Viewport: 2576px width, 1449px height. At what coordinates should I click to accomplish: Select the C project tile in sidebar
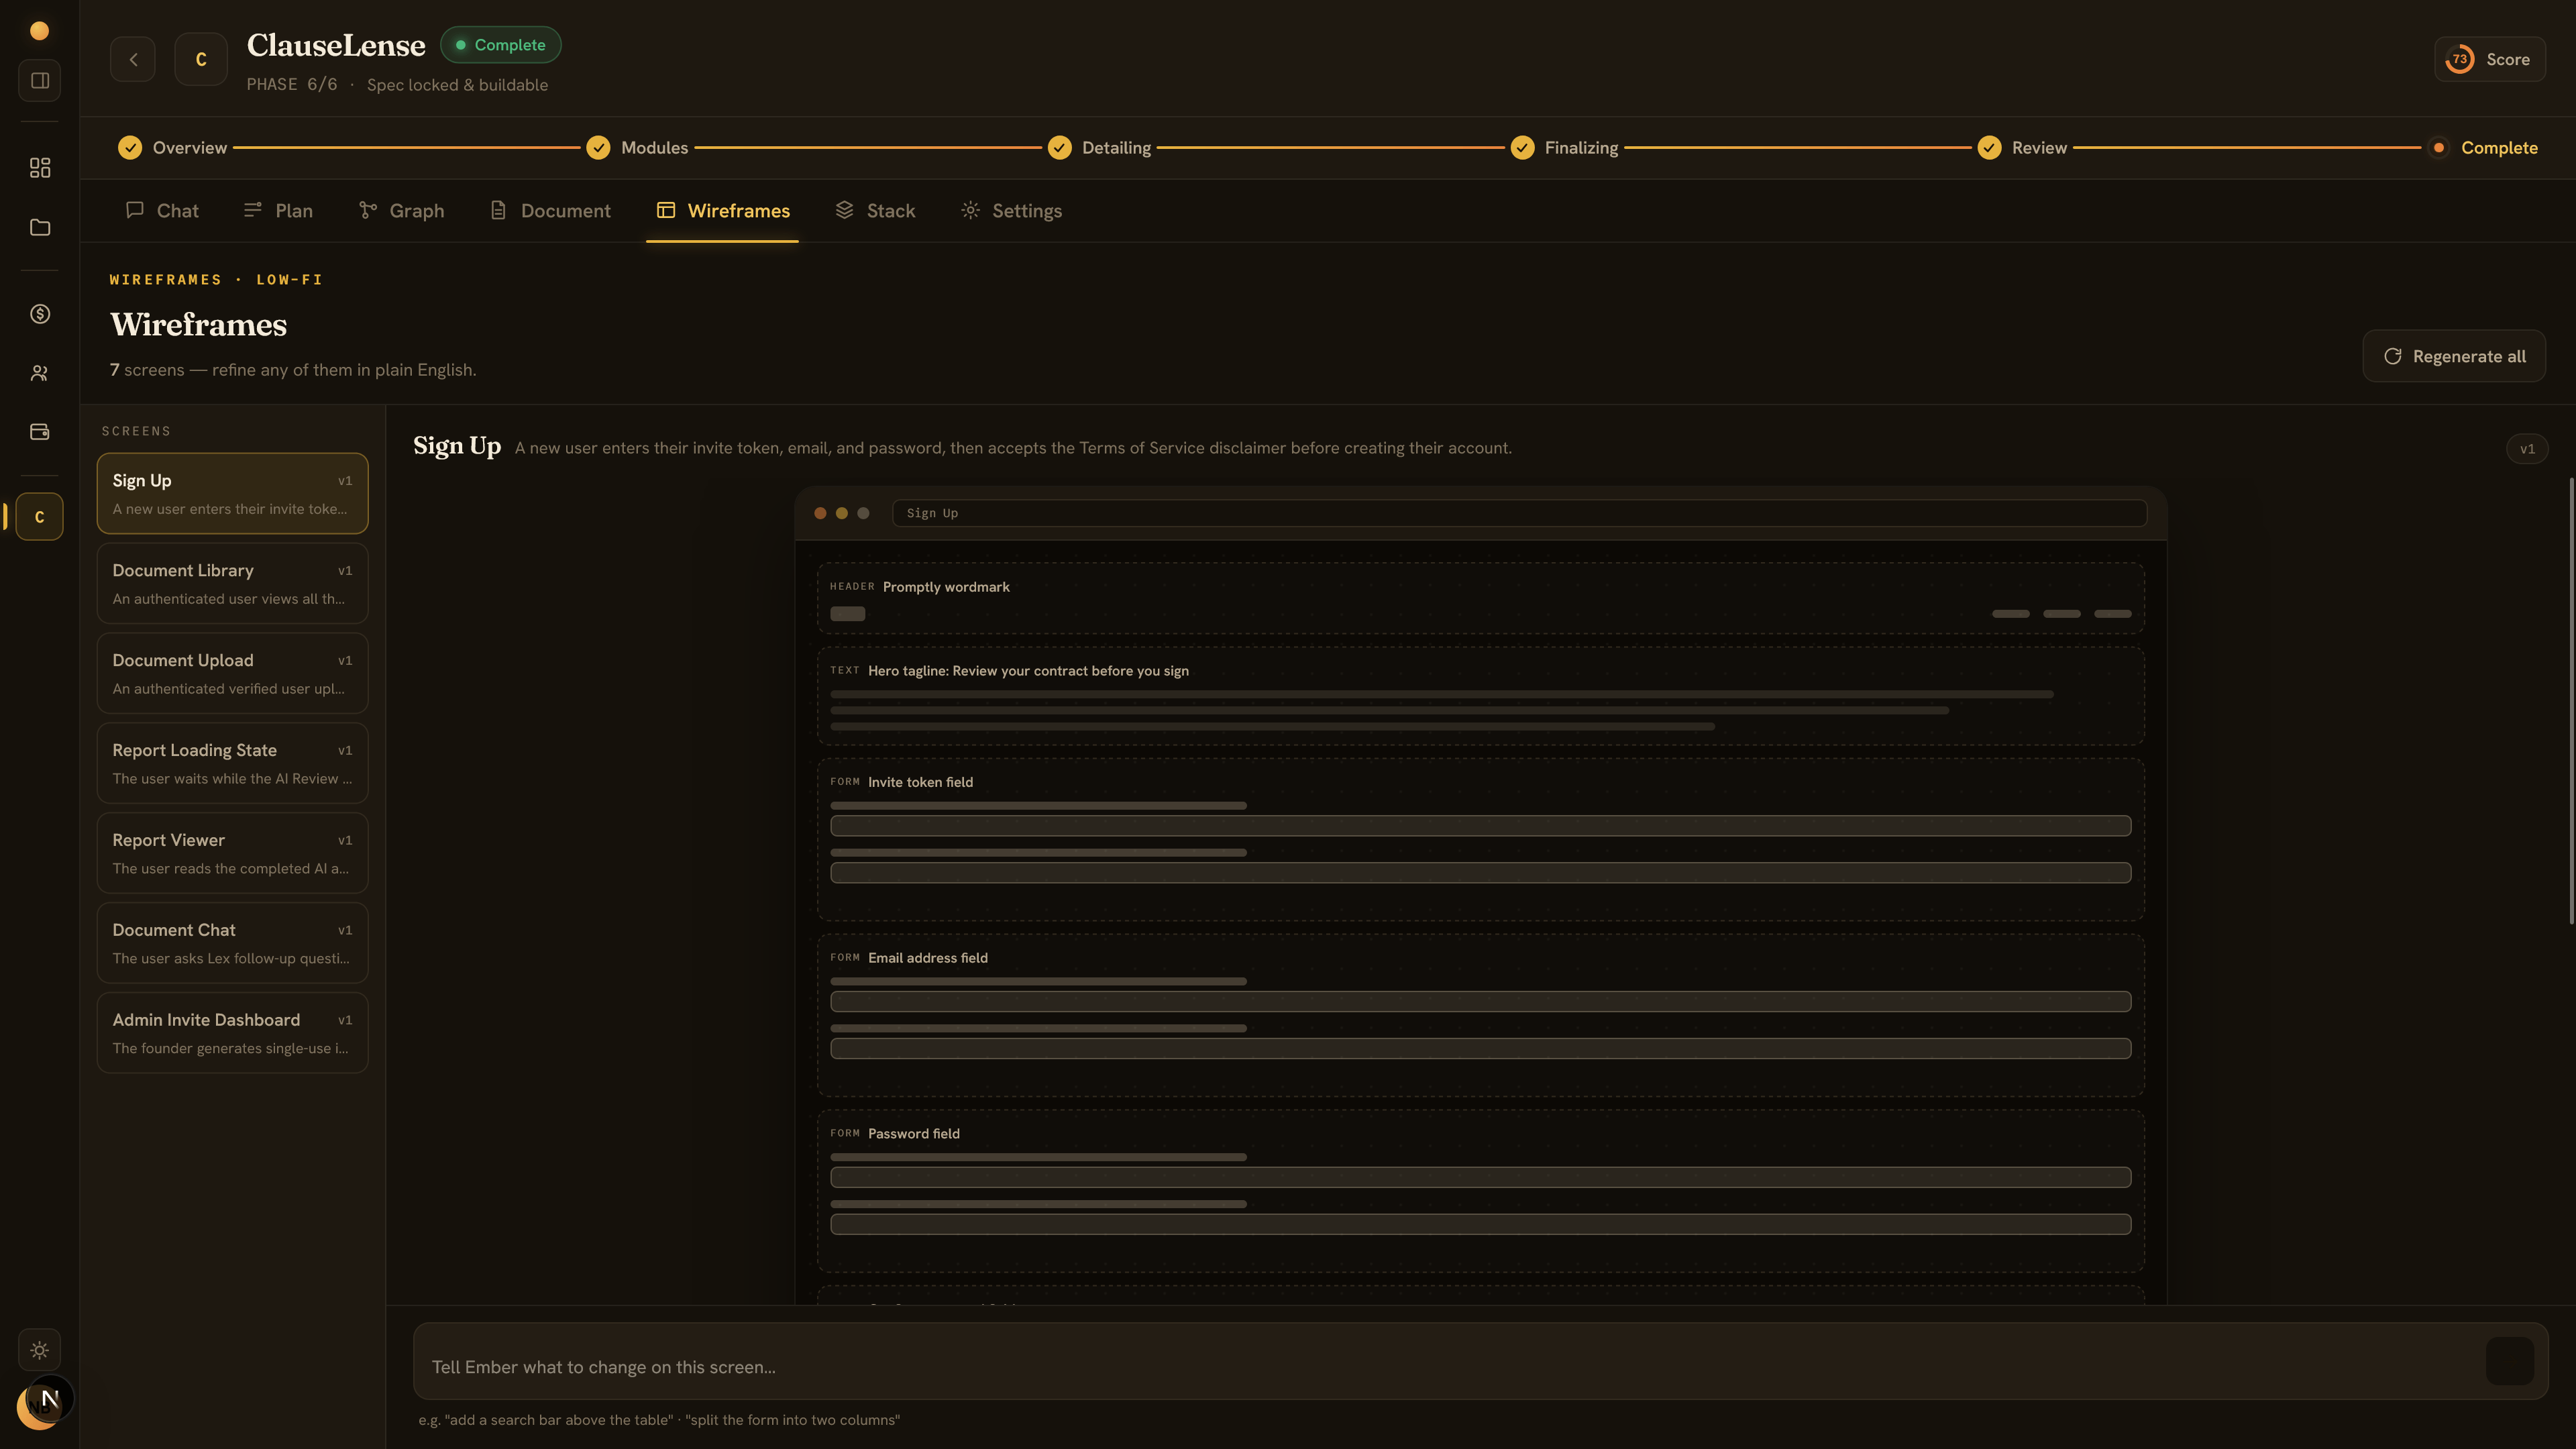click(40, 517)
